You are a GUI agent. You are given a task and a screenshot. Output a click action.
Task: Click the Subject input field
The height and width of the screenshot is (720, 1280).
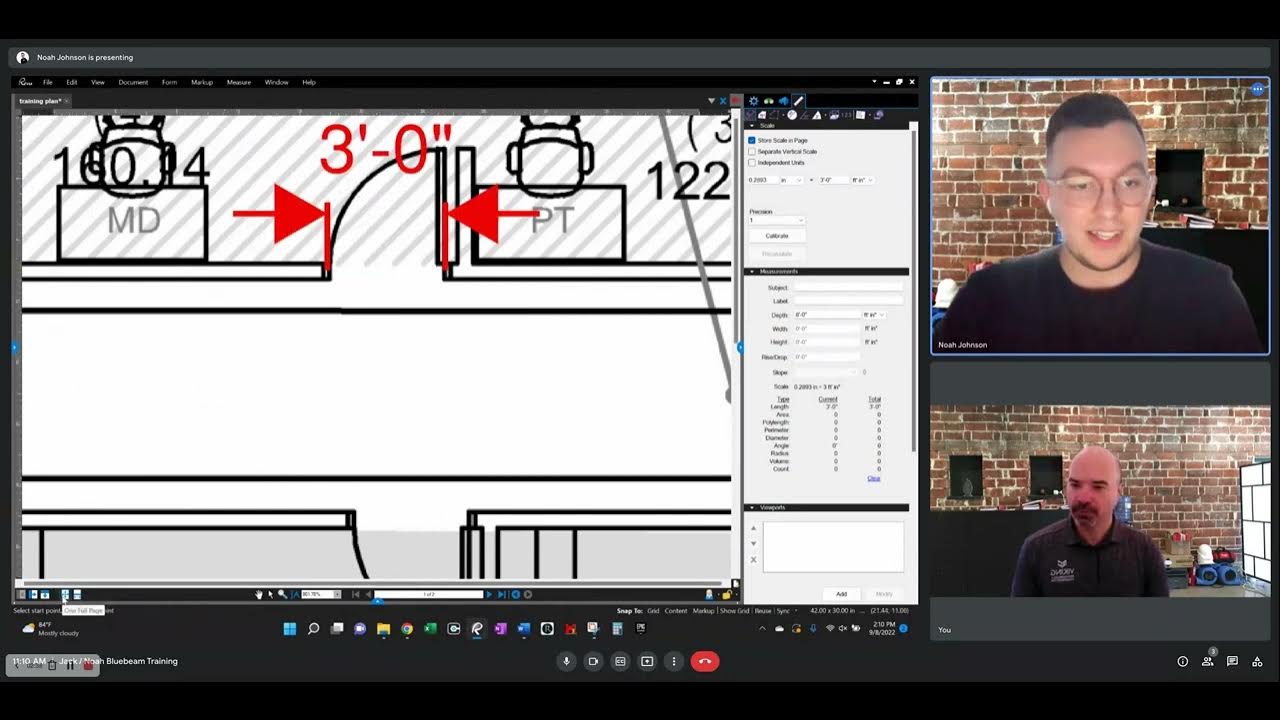pos(848,287)
